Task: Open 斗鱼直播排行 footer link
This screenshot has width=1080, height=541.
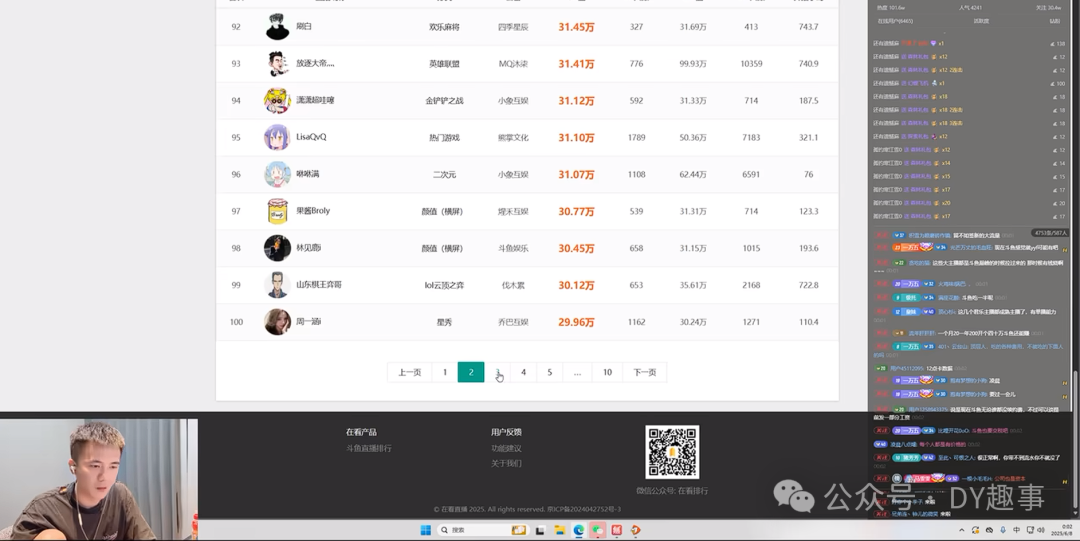Action: 368,449
